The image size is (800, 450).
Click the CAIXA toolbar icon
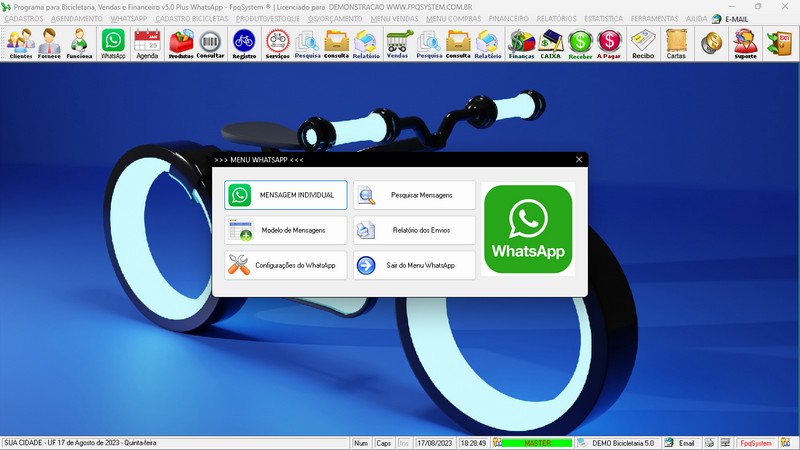coord(550,43)
